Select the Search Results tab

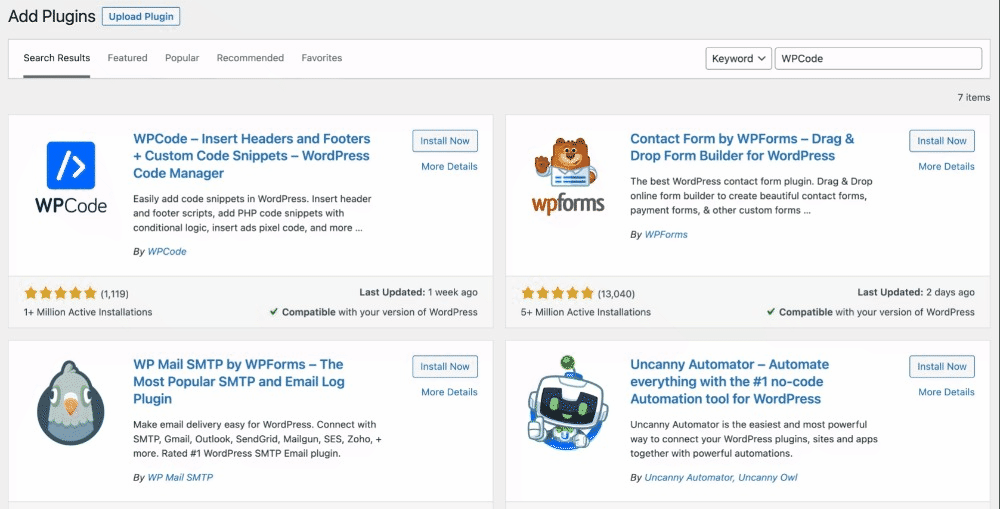coord(57,58)
